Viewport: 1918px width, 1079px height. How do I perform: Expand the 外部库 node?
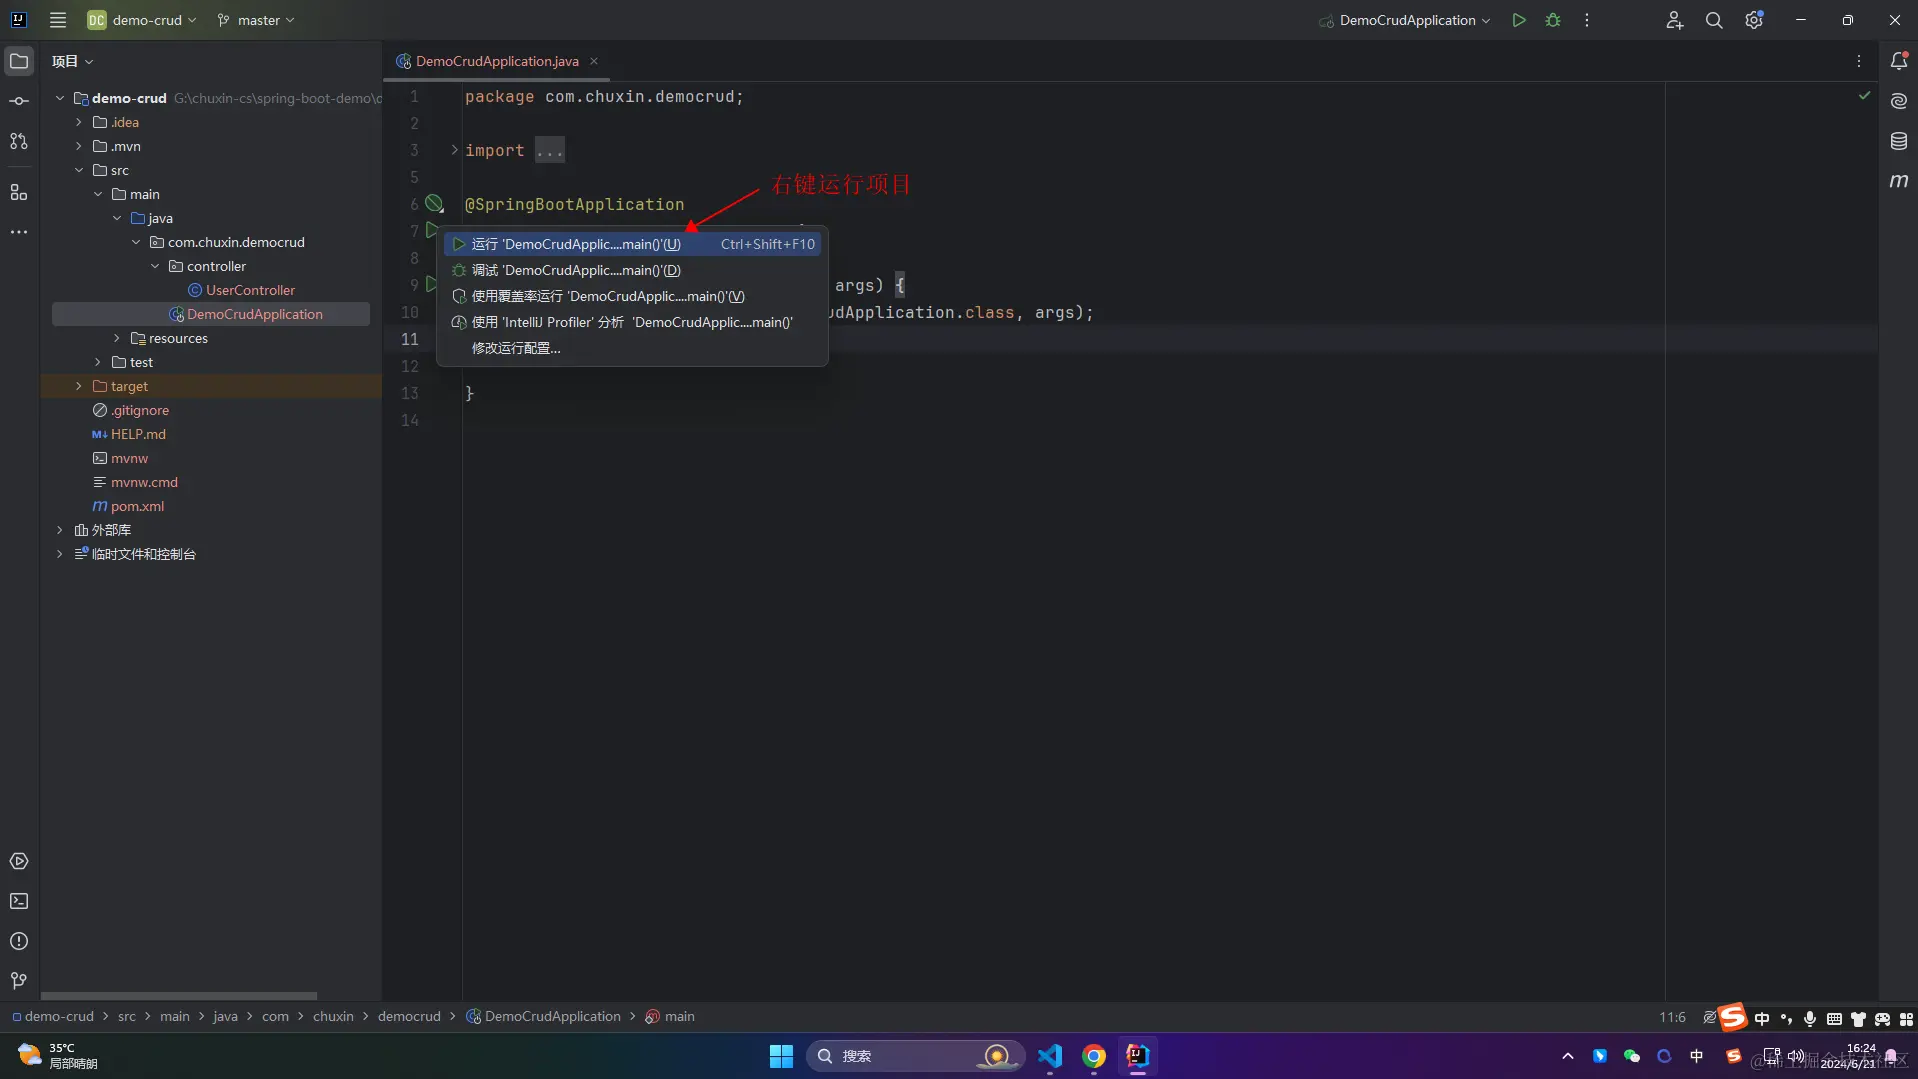[60, 530]
